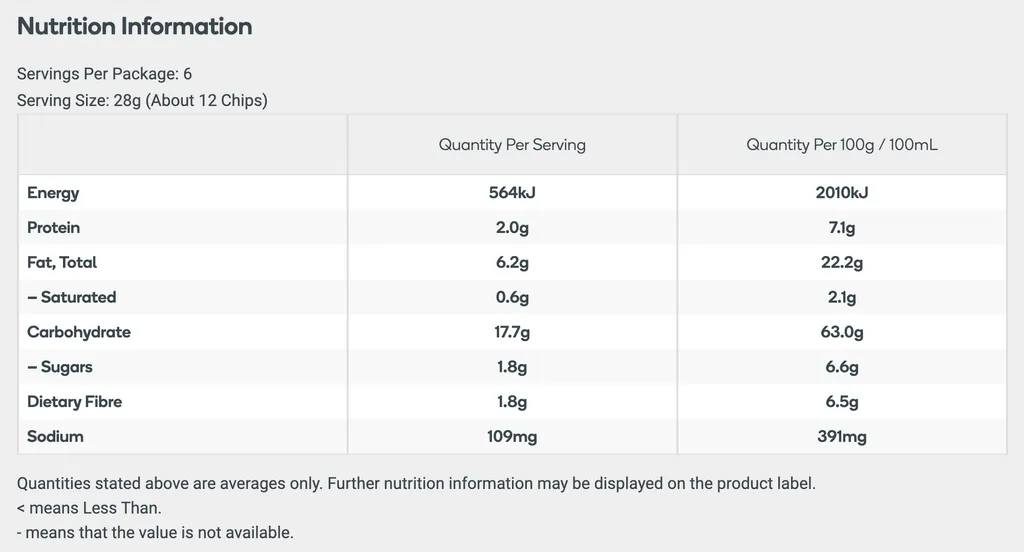
Task: Click the Dietary Fibre row label
Action: (74, 402)
